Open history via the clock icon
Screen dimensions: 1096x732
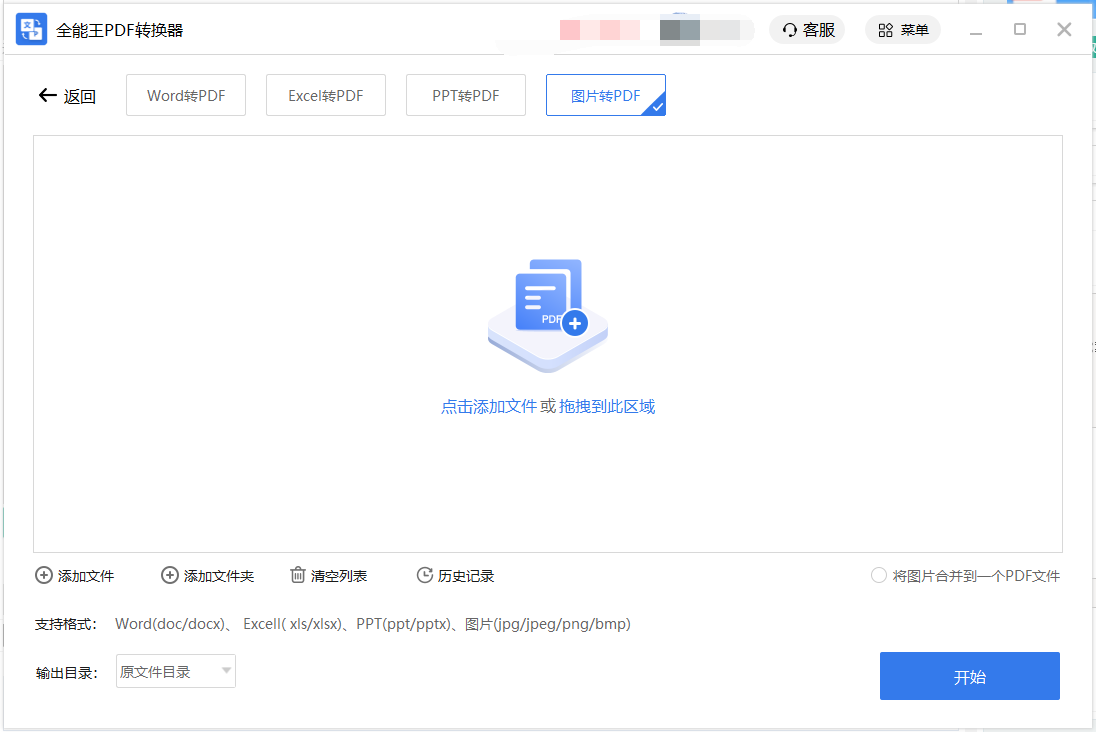[423, 575]
